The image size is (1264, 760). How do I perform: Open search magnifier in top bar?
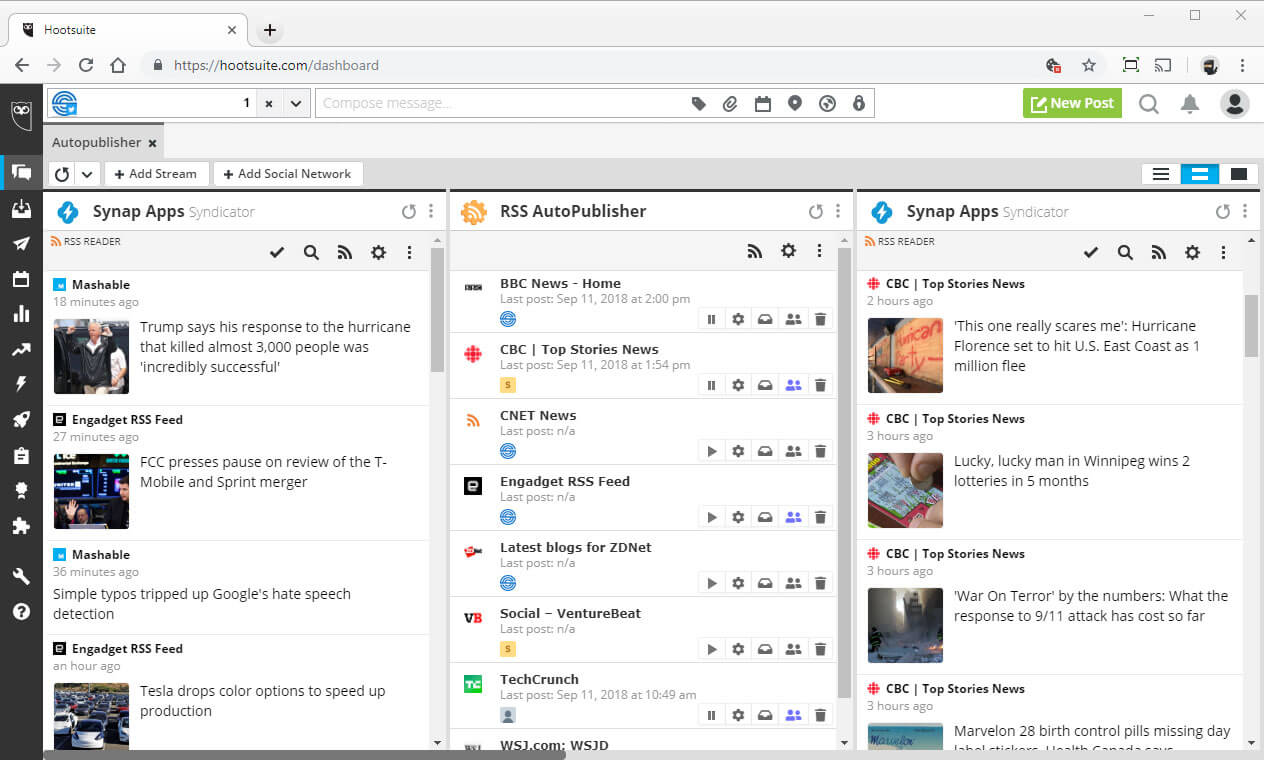point(1149,103)
